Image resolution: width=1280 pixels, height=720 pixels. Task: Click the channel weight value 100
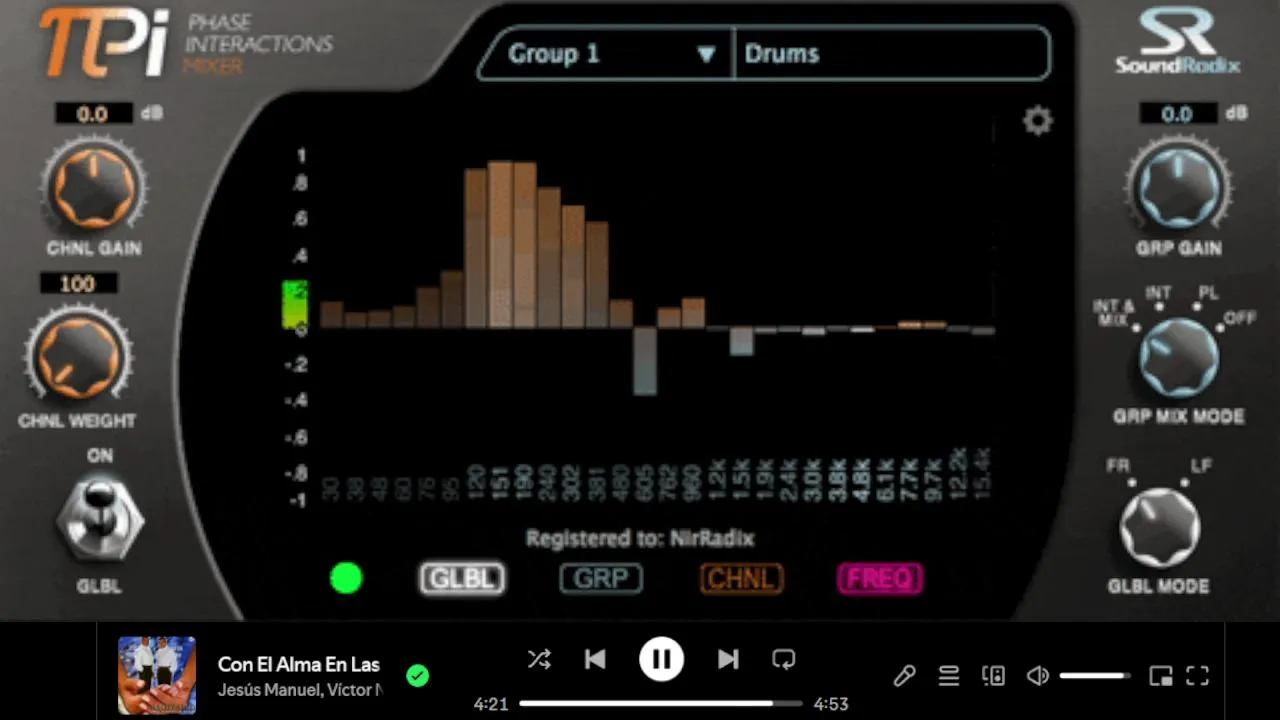click(78, 284)
